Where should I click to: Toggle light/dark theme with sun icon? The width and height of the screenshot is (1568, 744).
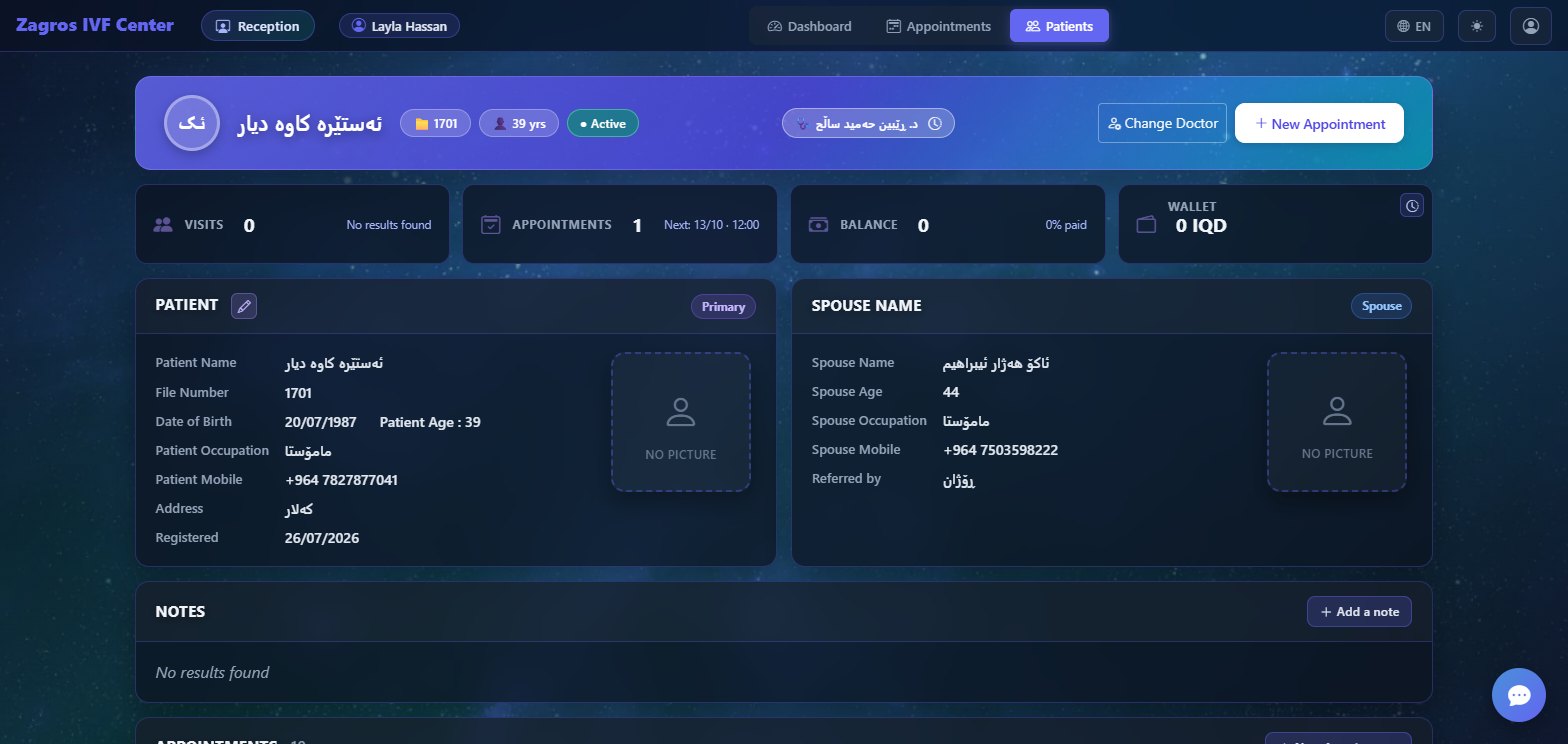click(x=1476, y=26)
